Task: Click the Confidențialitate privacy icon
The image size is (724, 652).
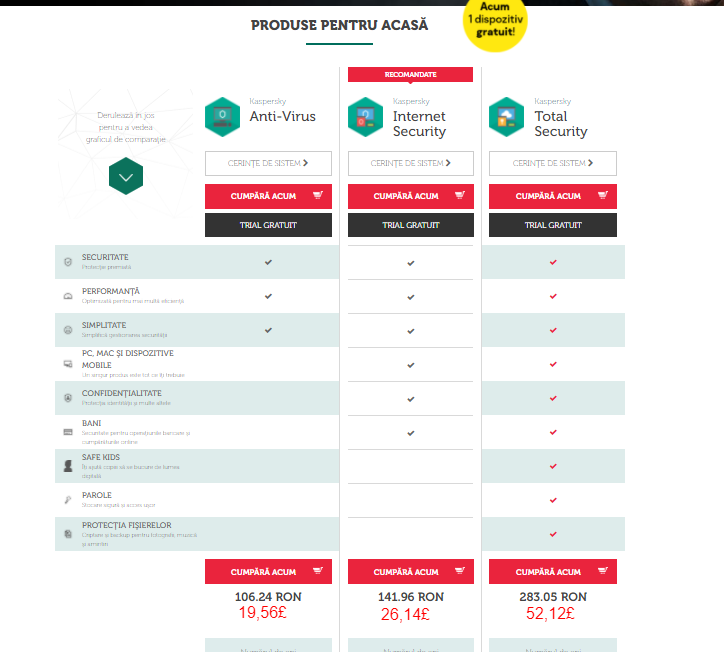Action: click(68, 398)
